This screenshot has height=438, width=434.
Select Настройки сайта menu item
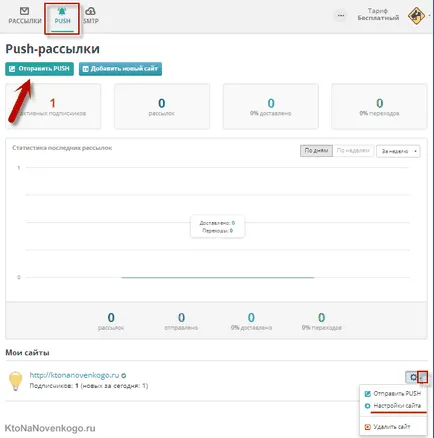(392, 406)
